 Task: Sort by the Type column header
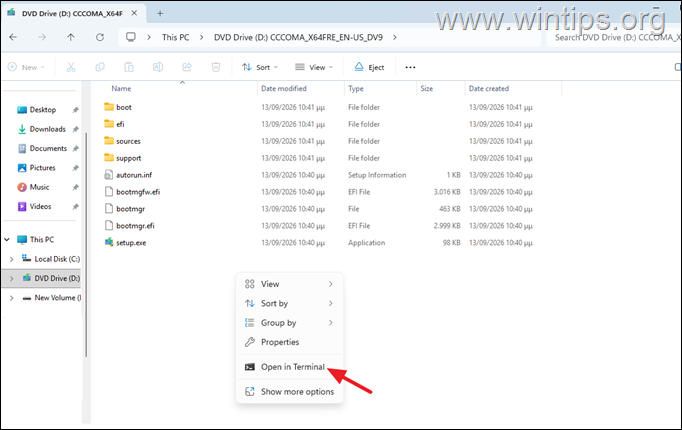tap(356, 88)
